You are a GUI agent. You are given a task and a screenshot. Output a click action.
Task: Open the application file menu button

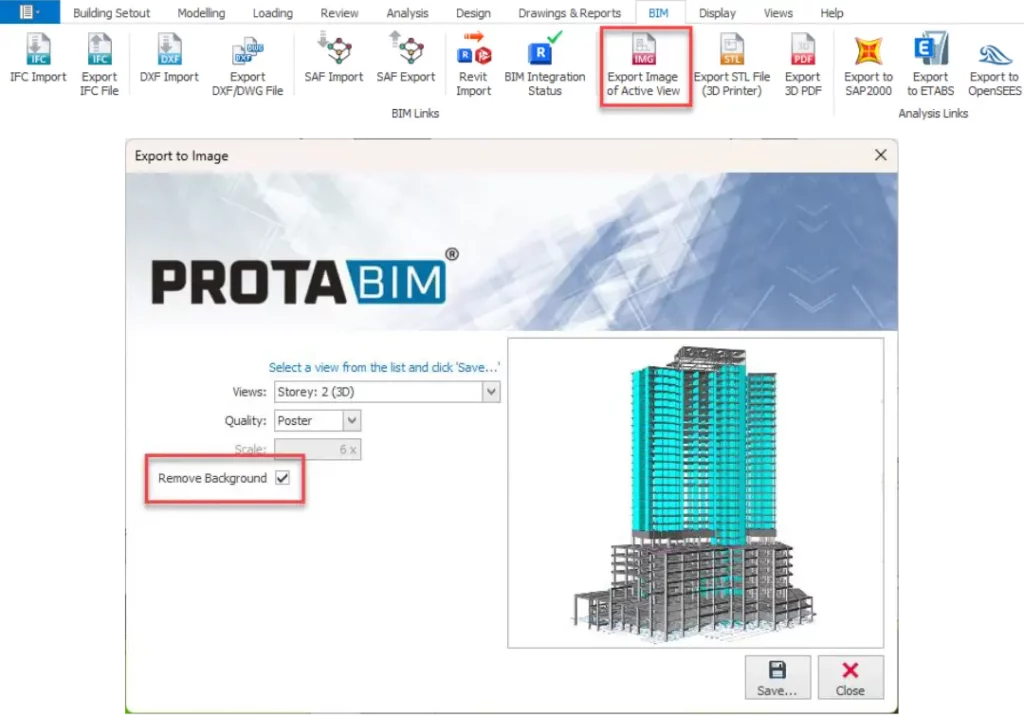pos(29,12)
